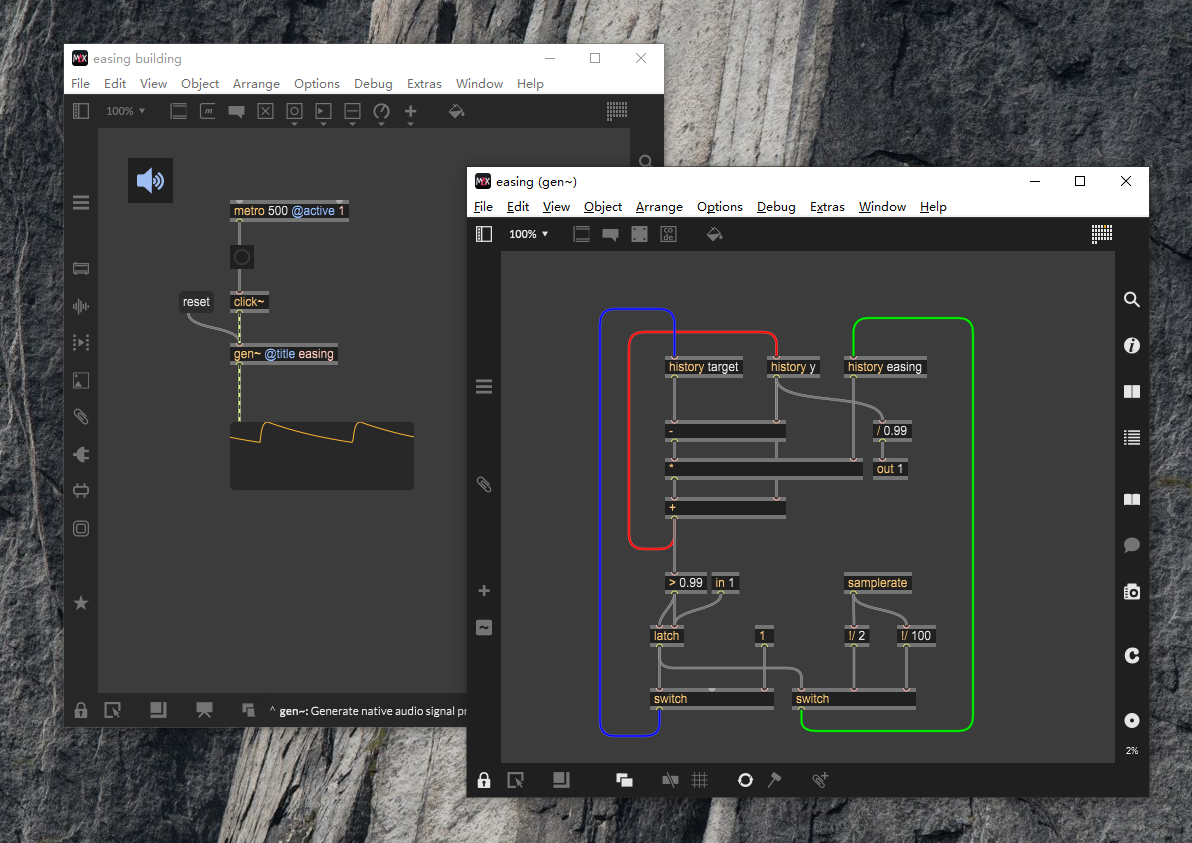Open the Arrange menu in easing building

[256, 84]
